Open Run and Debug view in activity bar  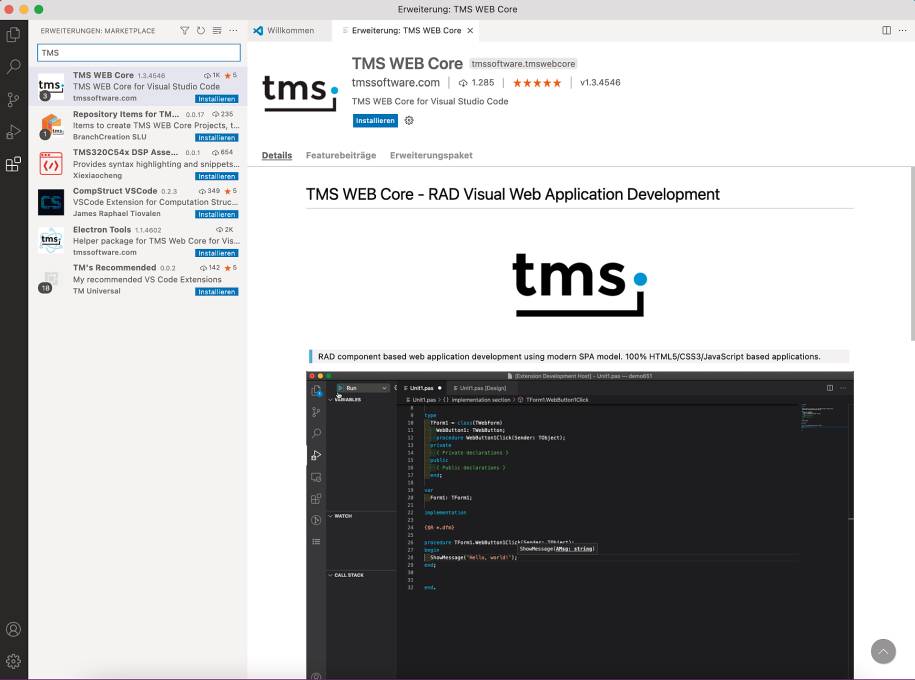click(x=13, y=132)
